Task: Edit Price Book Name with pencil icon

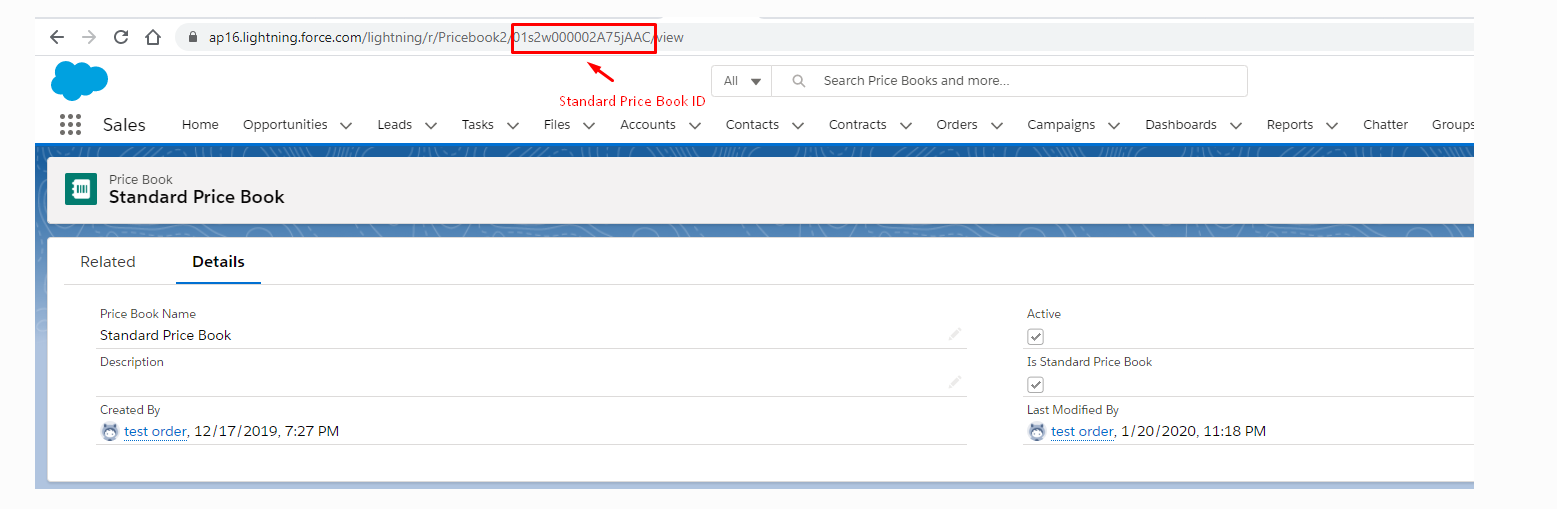Action: click(x=955, y=334)
